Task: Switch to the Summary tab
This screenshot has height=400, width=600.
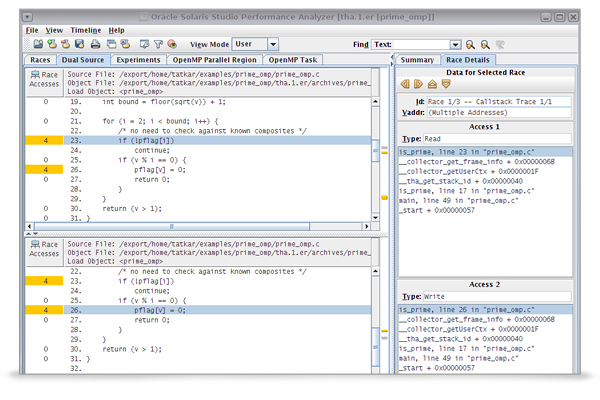Action: pos(417,60)
